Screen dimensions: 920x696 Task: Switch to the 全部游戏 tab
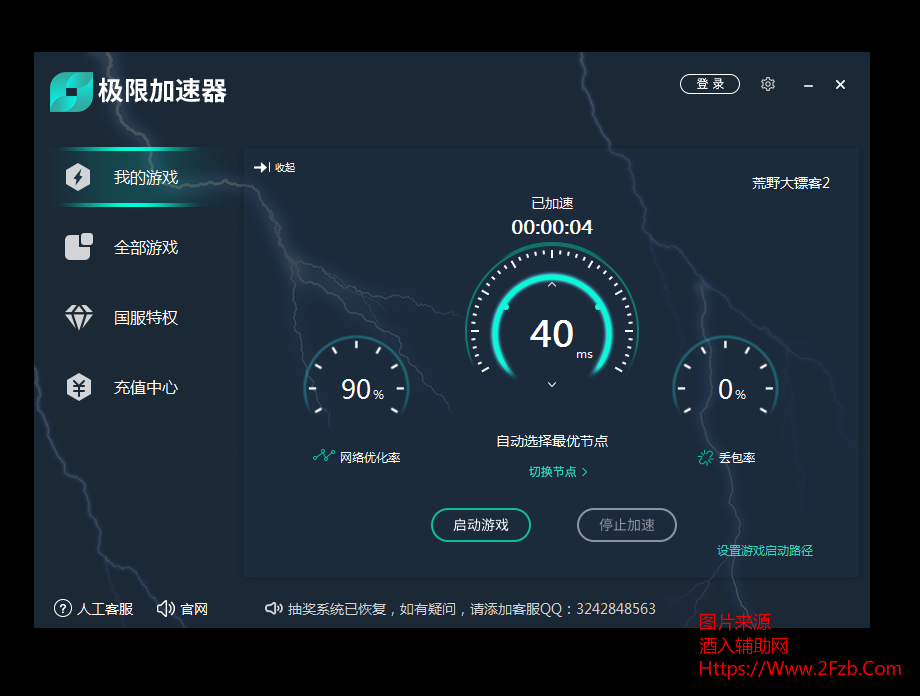coord(146,247)
